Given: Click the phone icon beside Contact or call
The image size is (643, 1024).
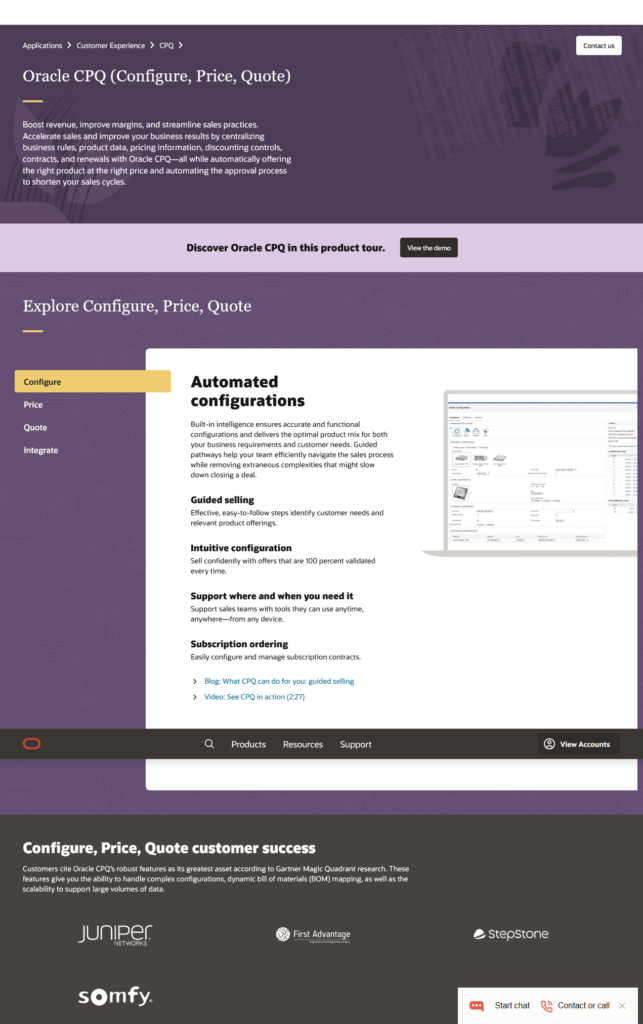Looking at the screenshot, I should coord(547,1006).
